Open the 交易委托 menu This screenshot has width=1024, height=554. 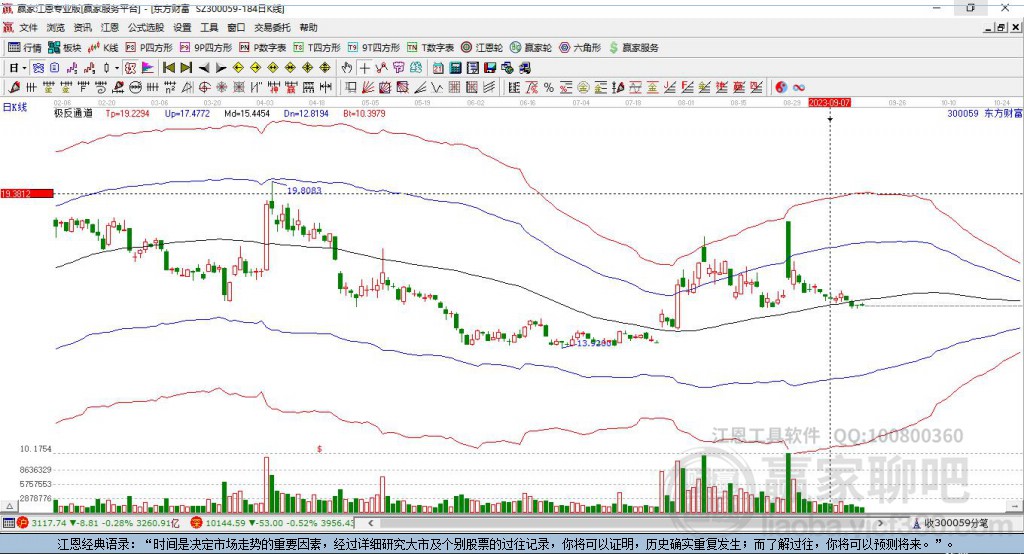(272, 27)
